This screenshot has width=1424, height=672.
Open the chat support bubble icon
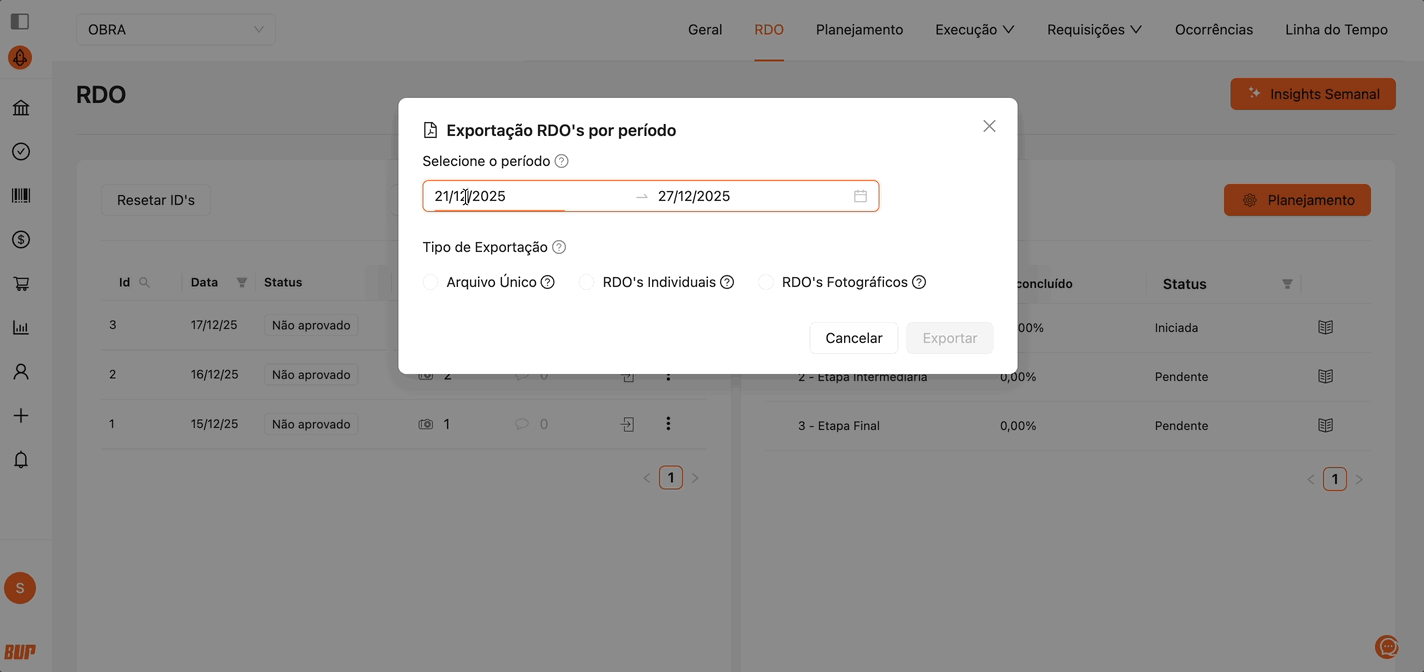(x=1386, y=647)
